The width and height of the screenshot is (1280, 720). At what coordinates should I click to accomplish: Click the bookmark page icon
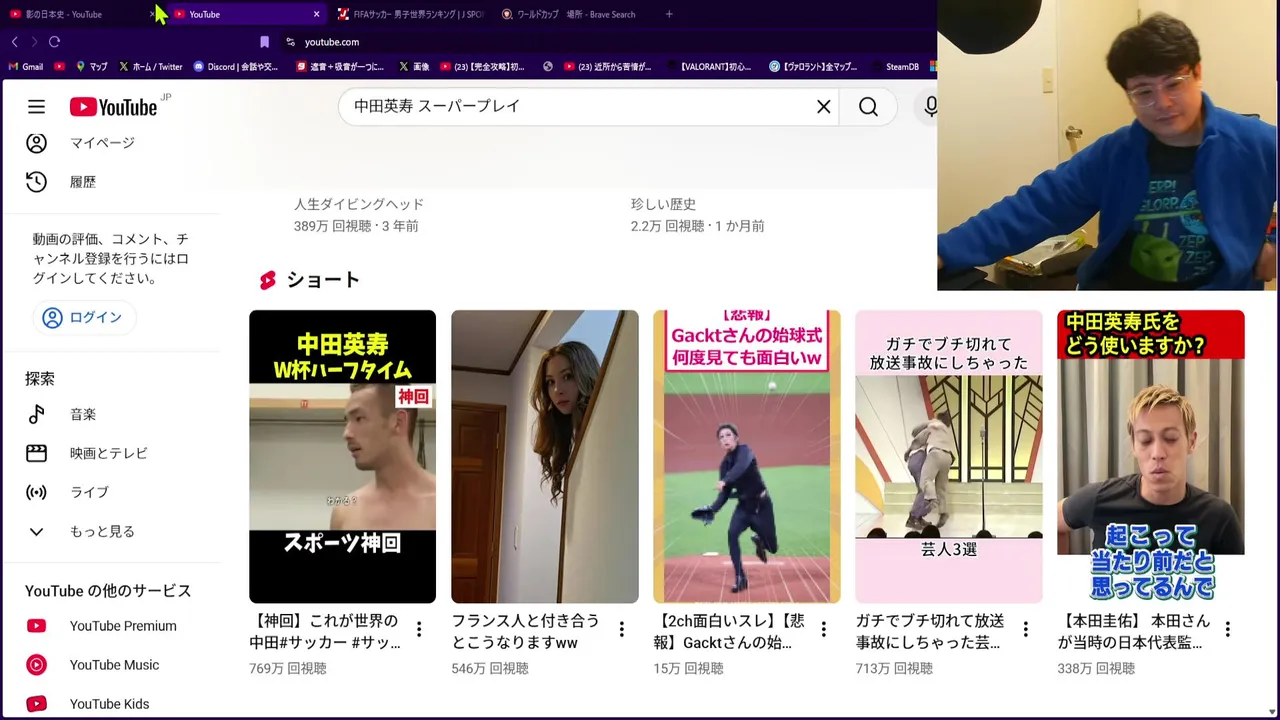coord(264,42)
